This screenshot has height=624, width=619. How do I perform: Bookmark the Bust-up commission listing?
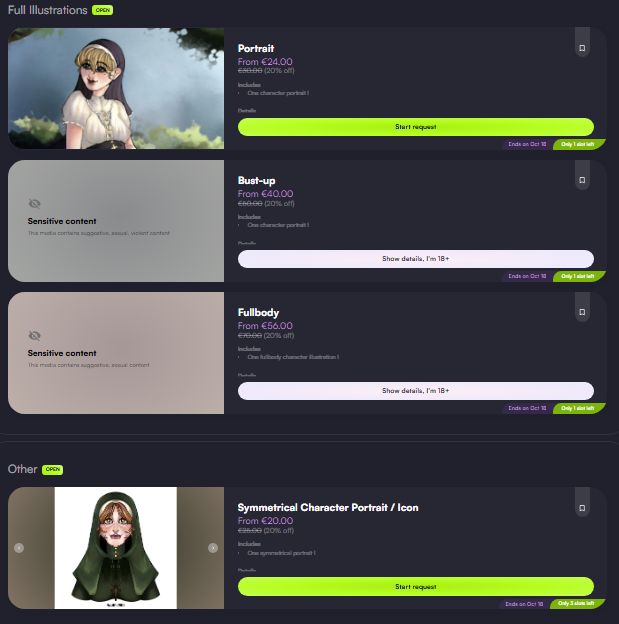pyautogui.click(x=582, y=180)
